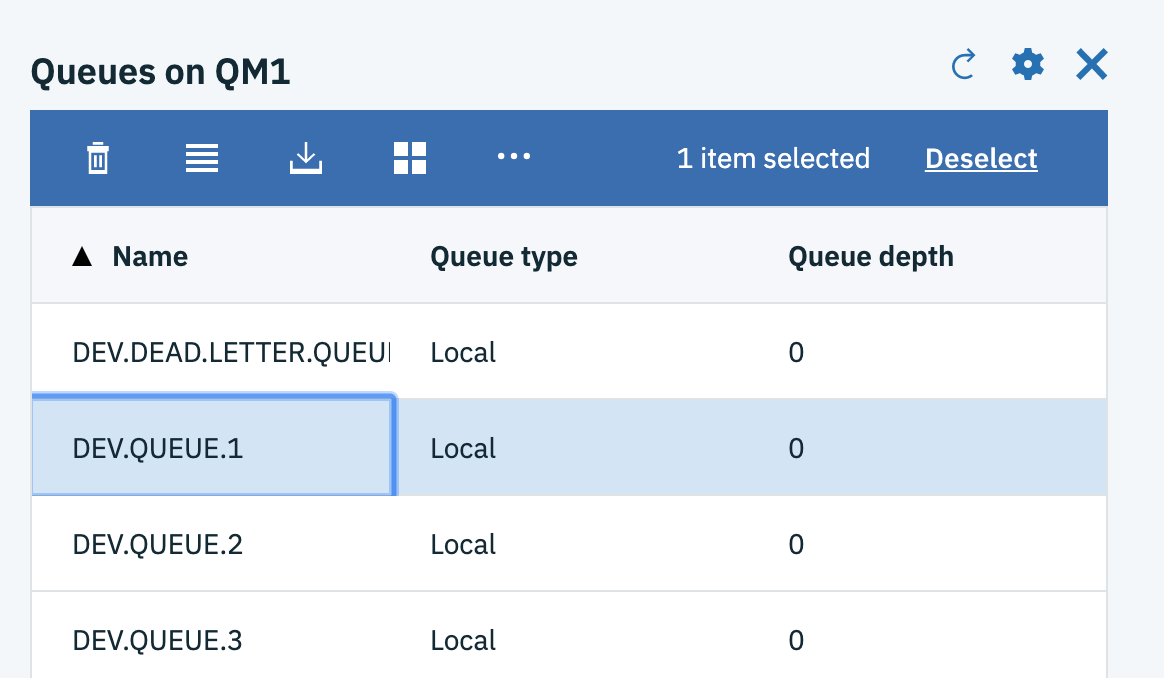Open the more actions ellipsis menu
The width and height of the screenshot is (1164, 678).
[x=514, y=157]
